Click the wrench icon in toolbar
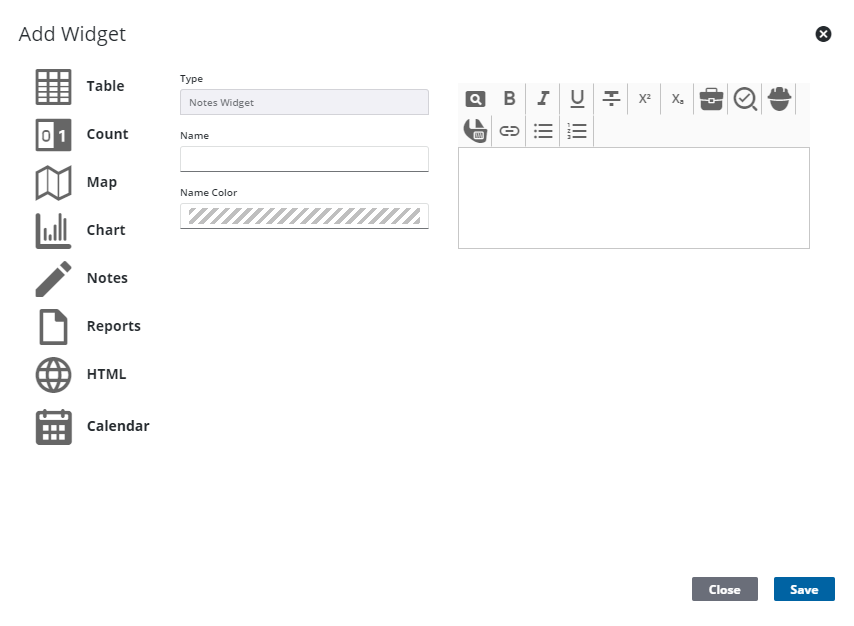Screen dimensions: 854x626 (x=475, y=131)
